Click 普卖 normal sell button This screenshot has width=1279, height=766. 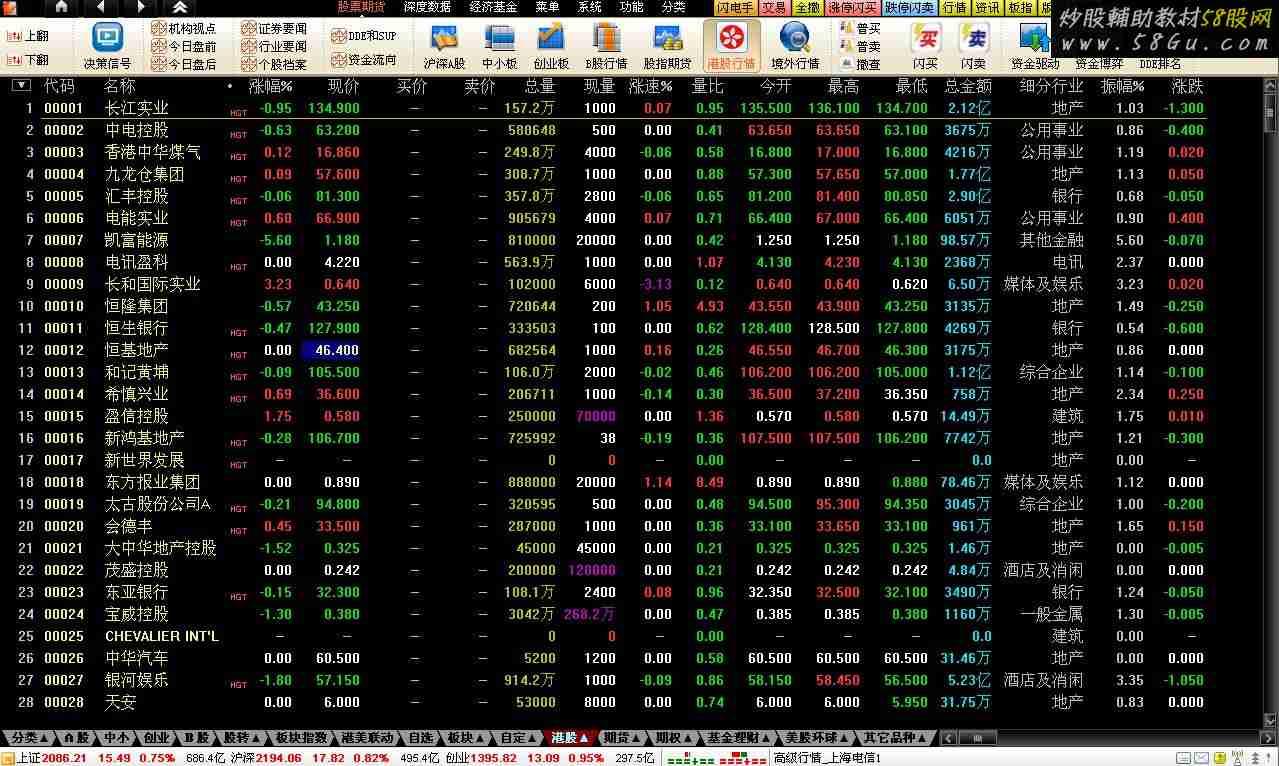(861, 46)
